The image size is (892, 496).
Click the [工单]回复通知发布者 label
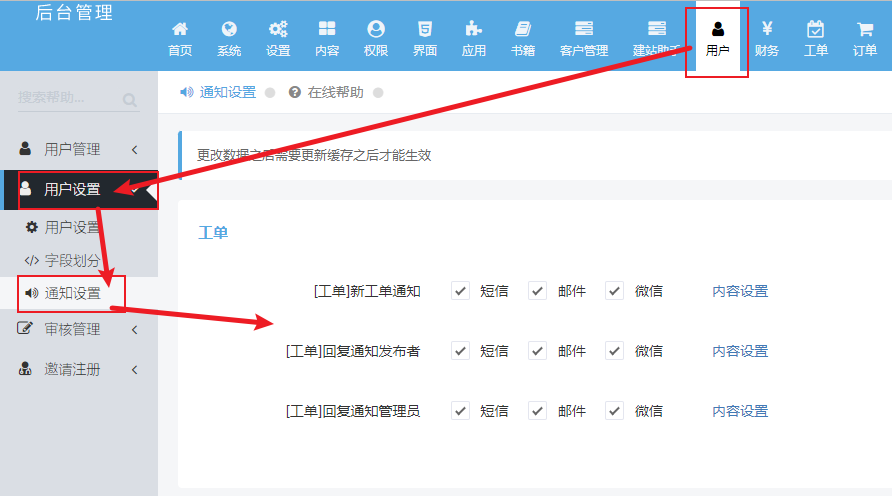[x=353, y=351]
